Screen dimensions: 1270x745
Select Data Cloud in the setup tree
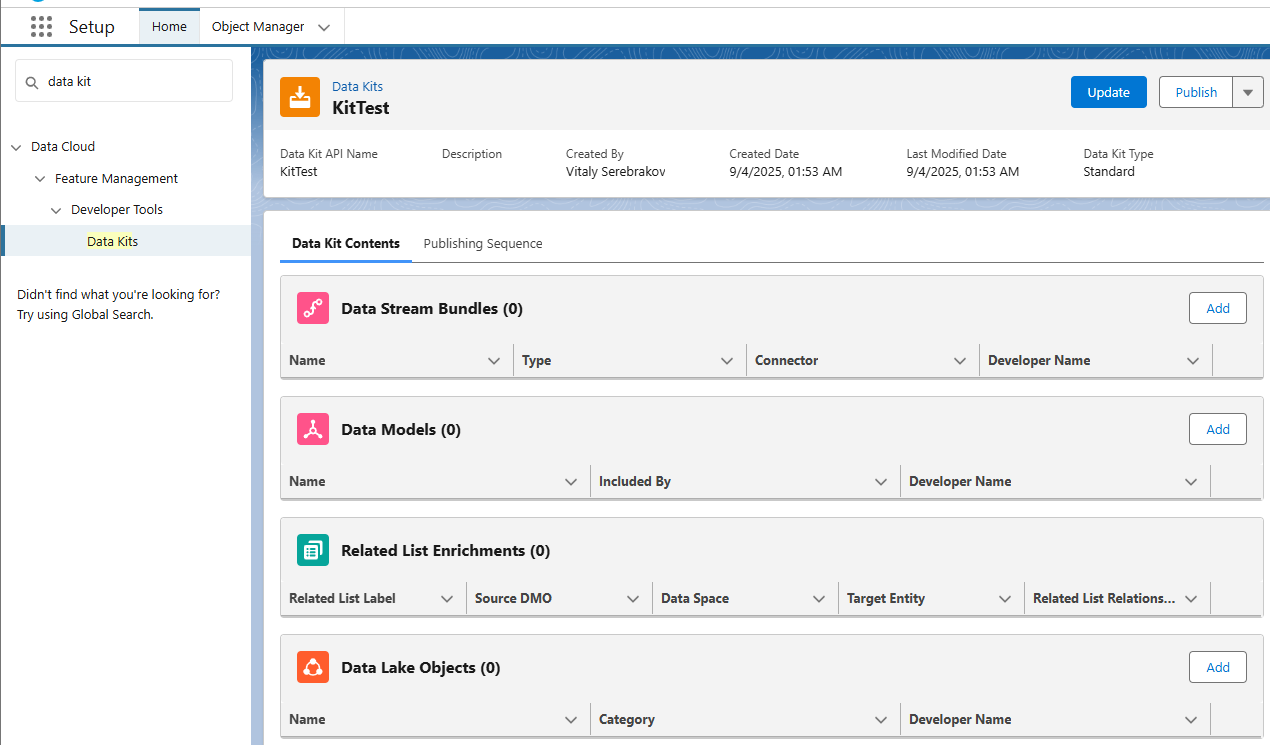click(x=63, y=146)
